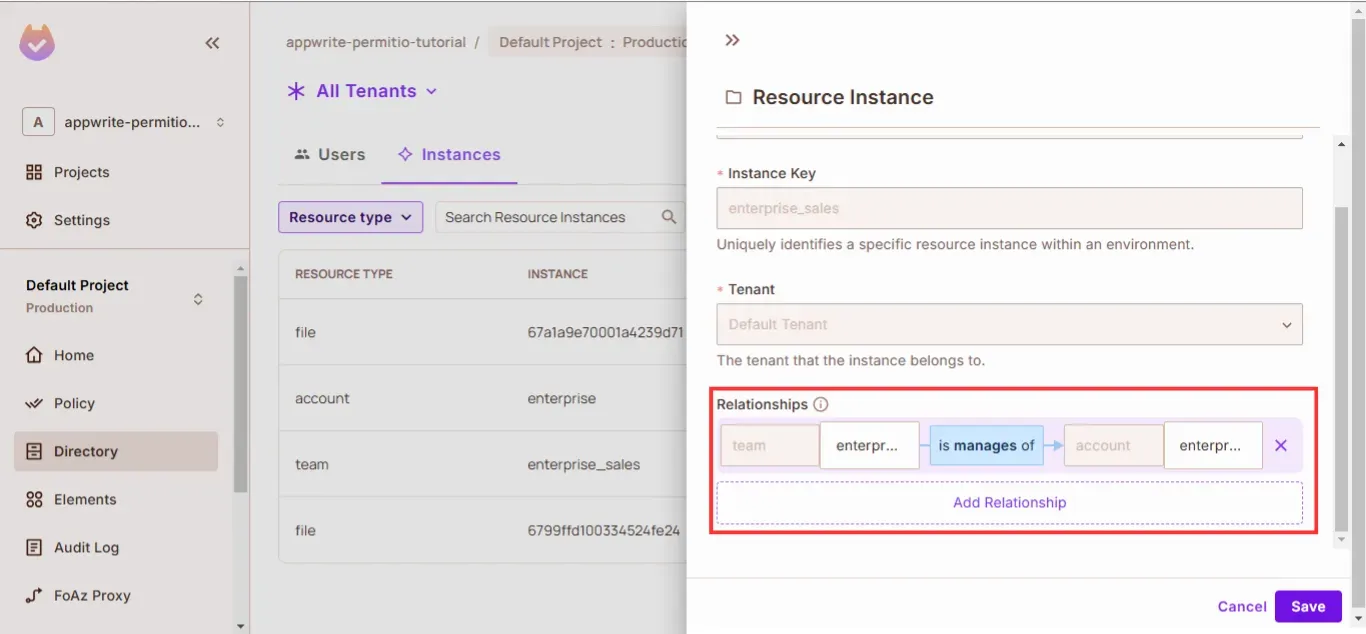This screenshot has height=634, width=1366.
Task: Open the workspace switcher appwrite-permitio
Action: 124,123
